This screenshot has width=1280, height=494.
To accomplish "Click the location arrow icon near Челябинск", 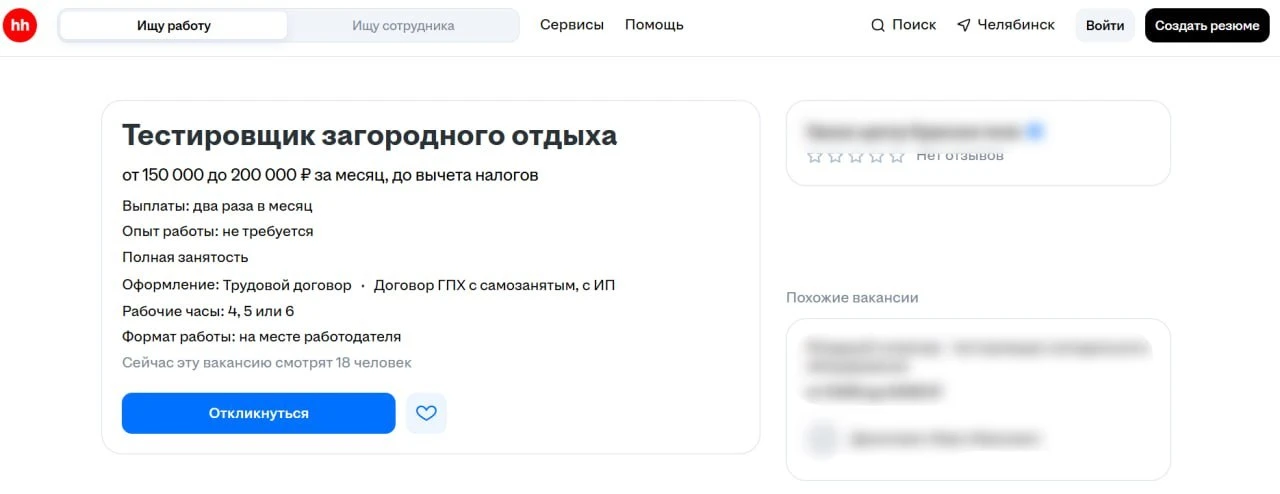I will (x=963, y=25).
